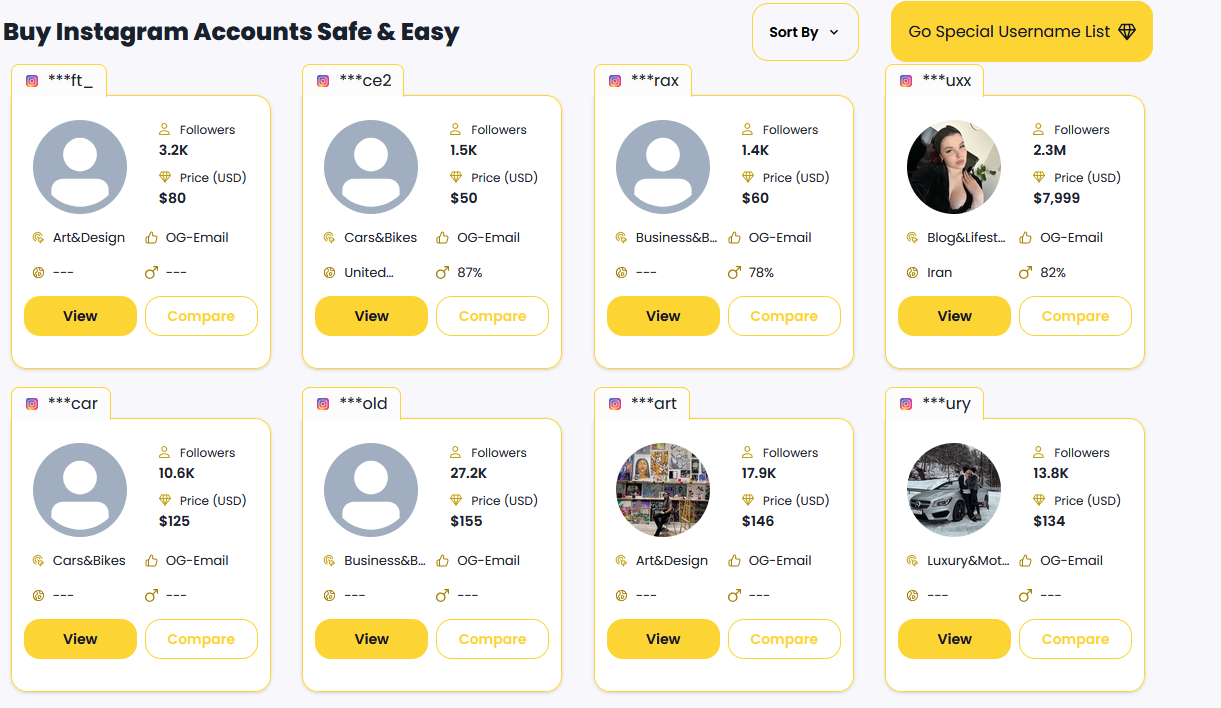Click the gender icon showing 87%
1221x708 pixels.
pyautogui.click(x=442, y=272)
